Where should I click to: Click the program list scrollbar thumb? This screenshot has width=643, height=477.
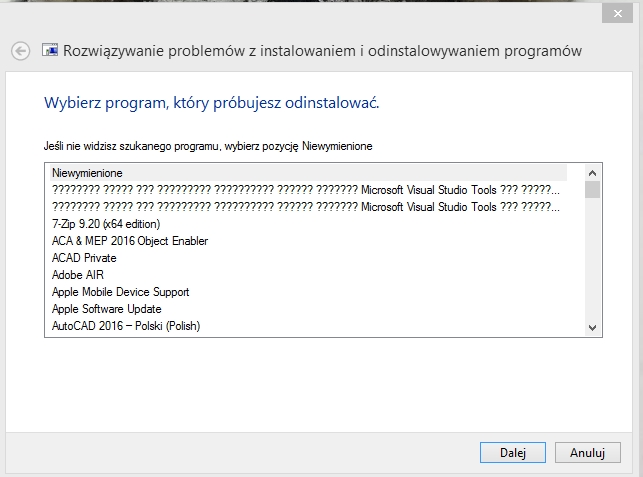click(592, 189)
